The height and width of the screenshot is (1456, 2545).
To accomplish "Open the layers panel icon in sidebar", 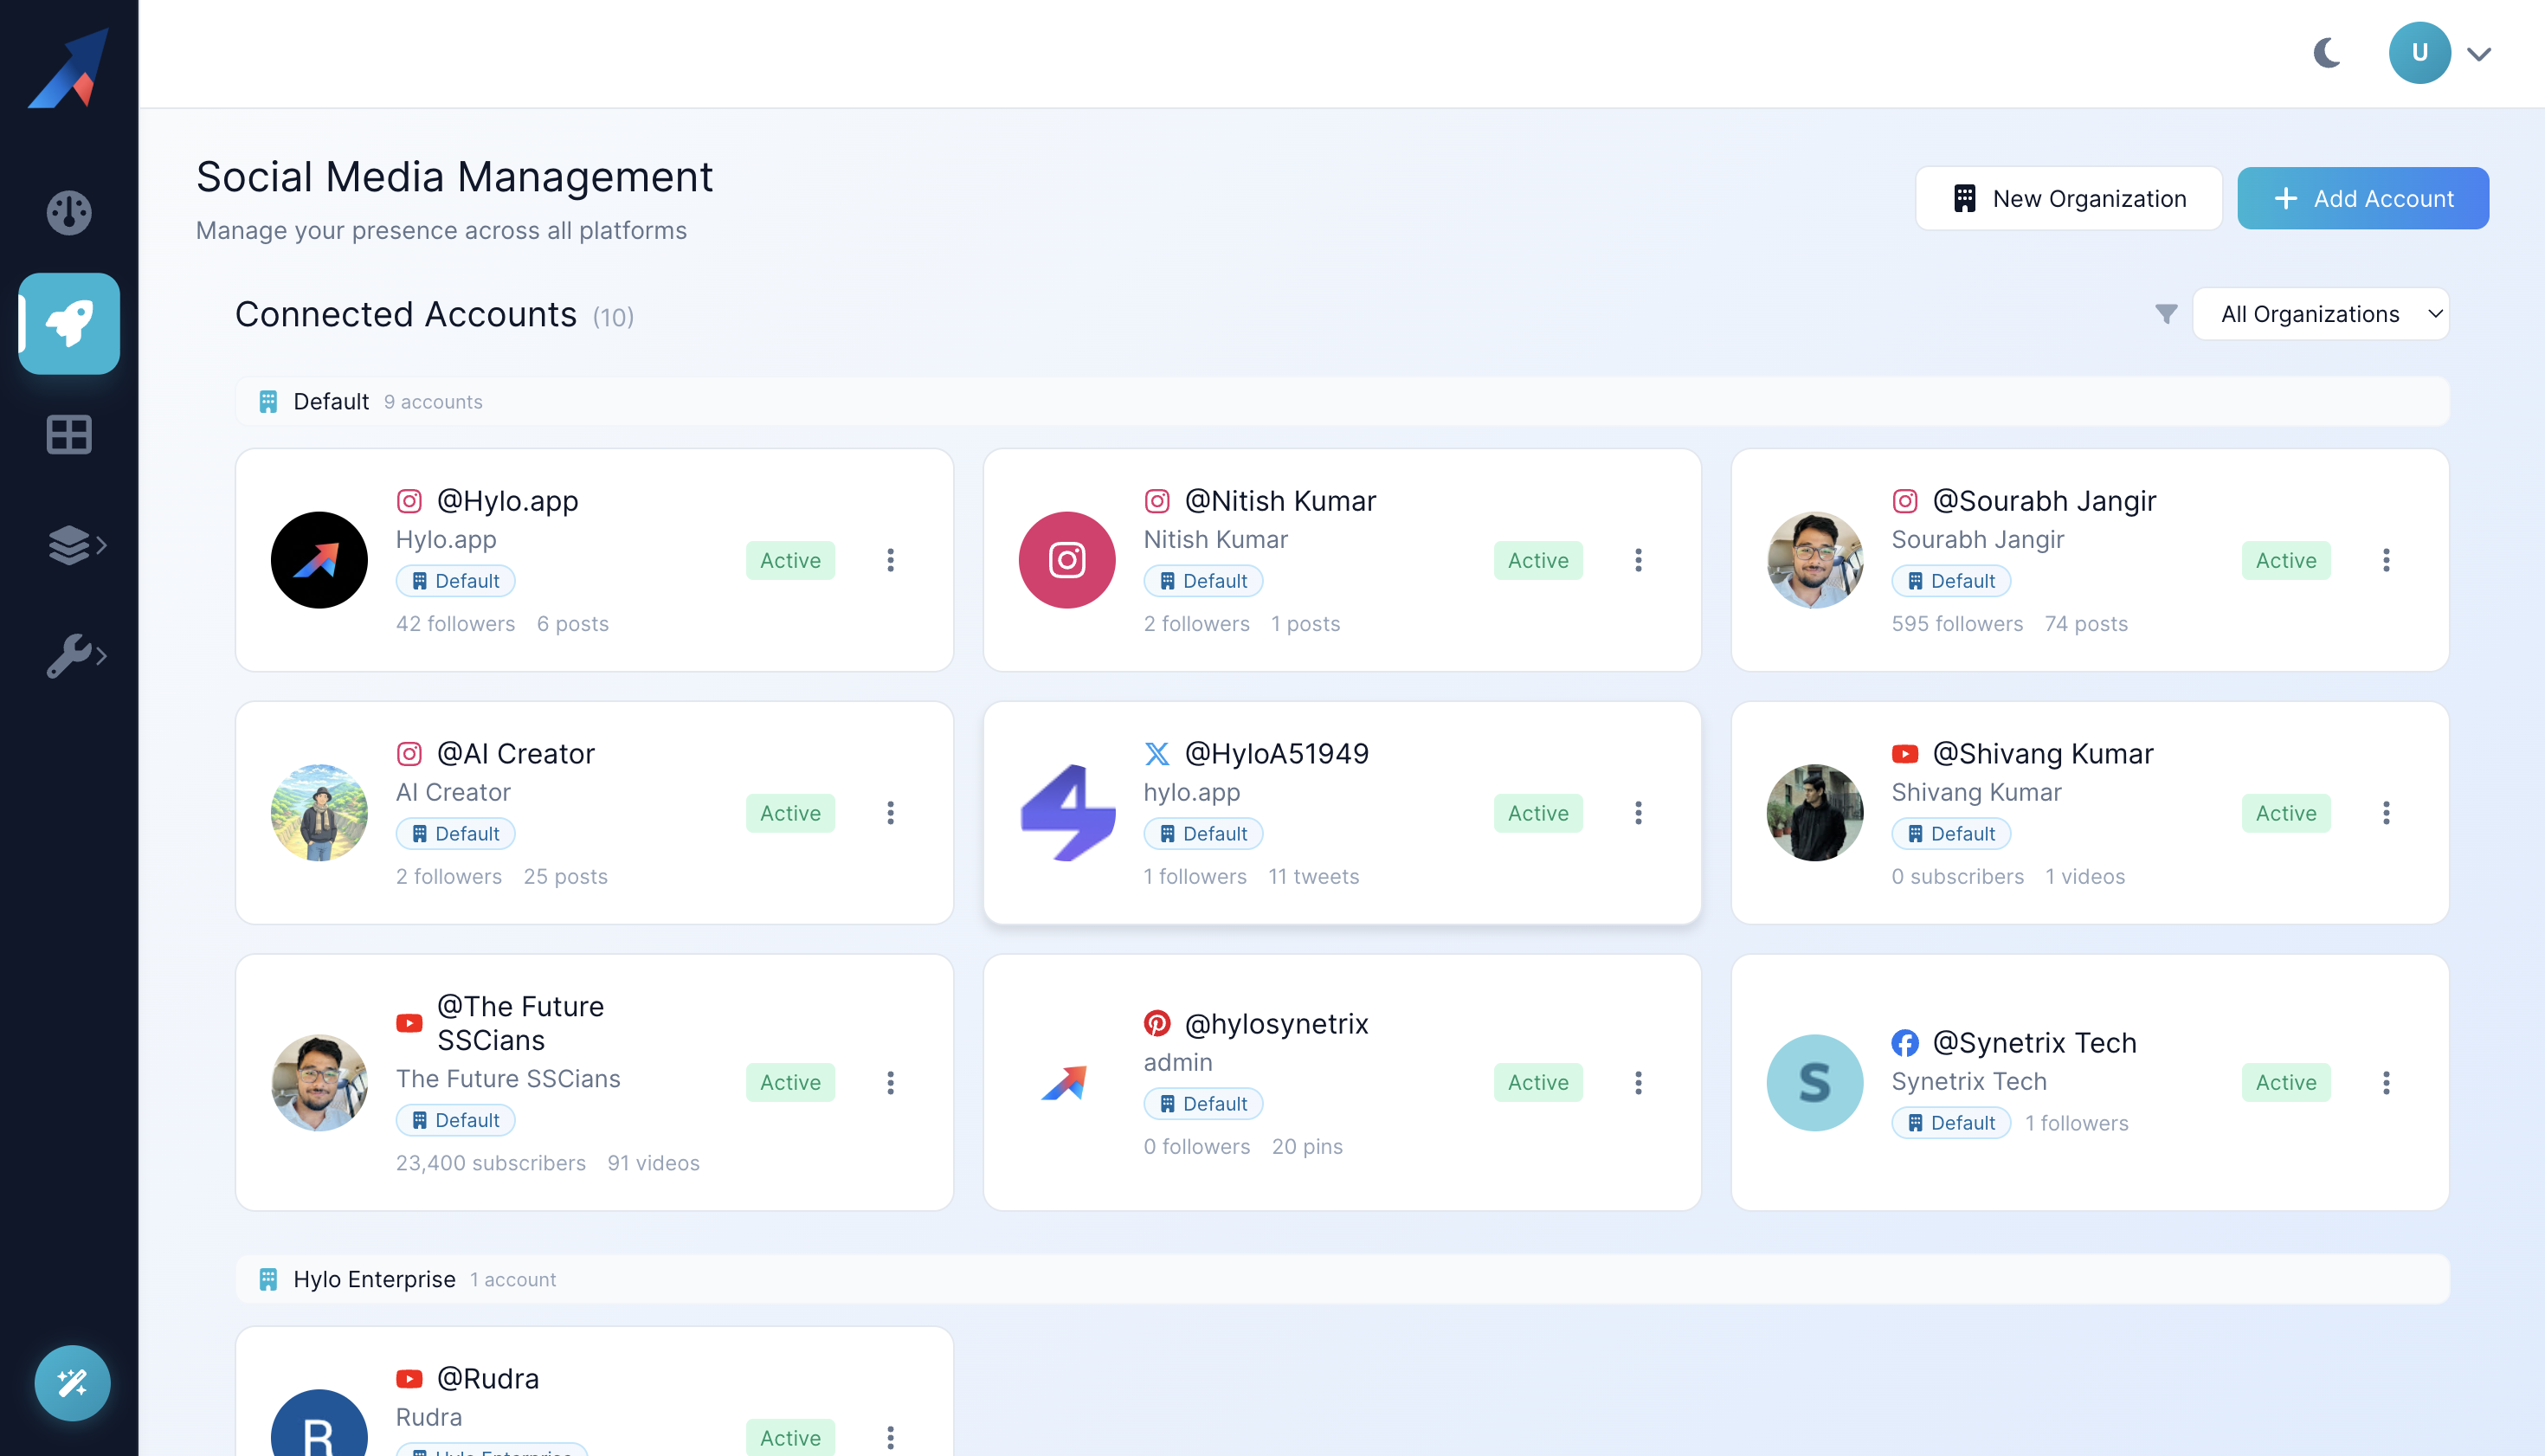I will coord(68,545).
